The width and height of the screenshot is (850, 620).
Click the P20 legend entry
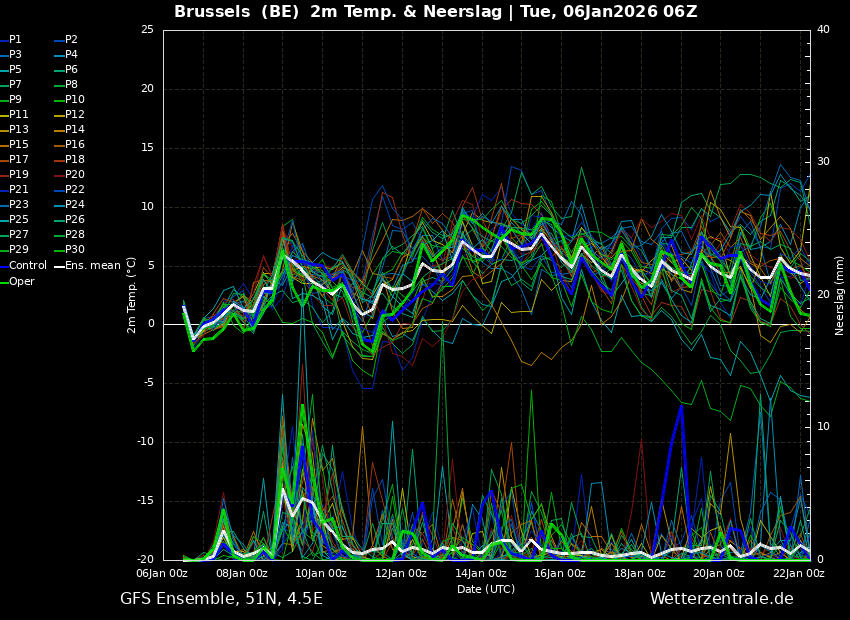69,175
